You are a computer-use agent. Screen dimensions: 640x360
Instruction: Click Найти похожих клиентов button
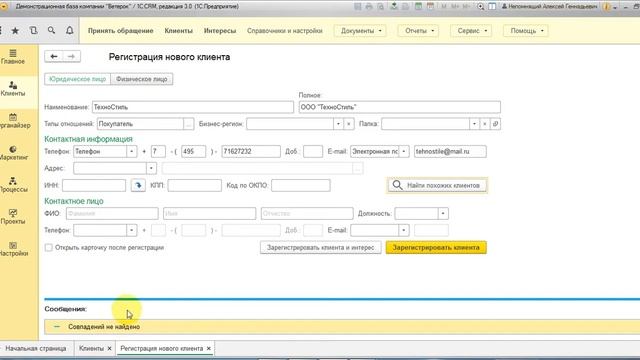click(437, 185)
